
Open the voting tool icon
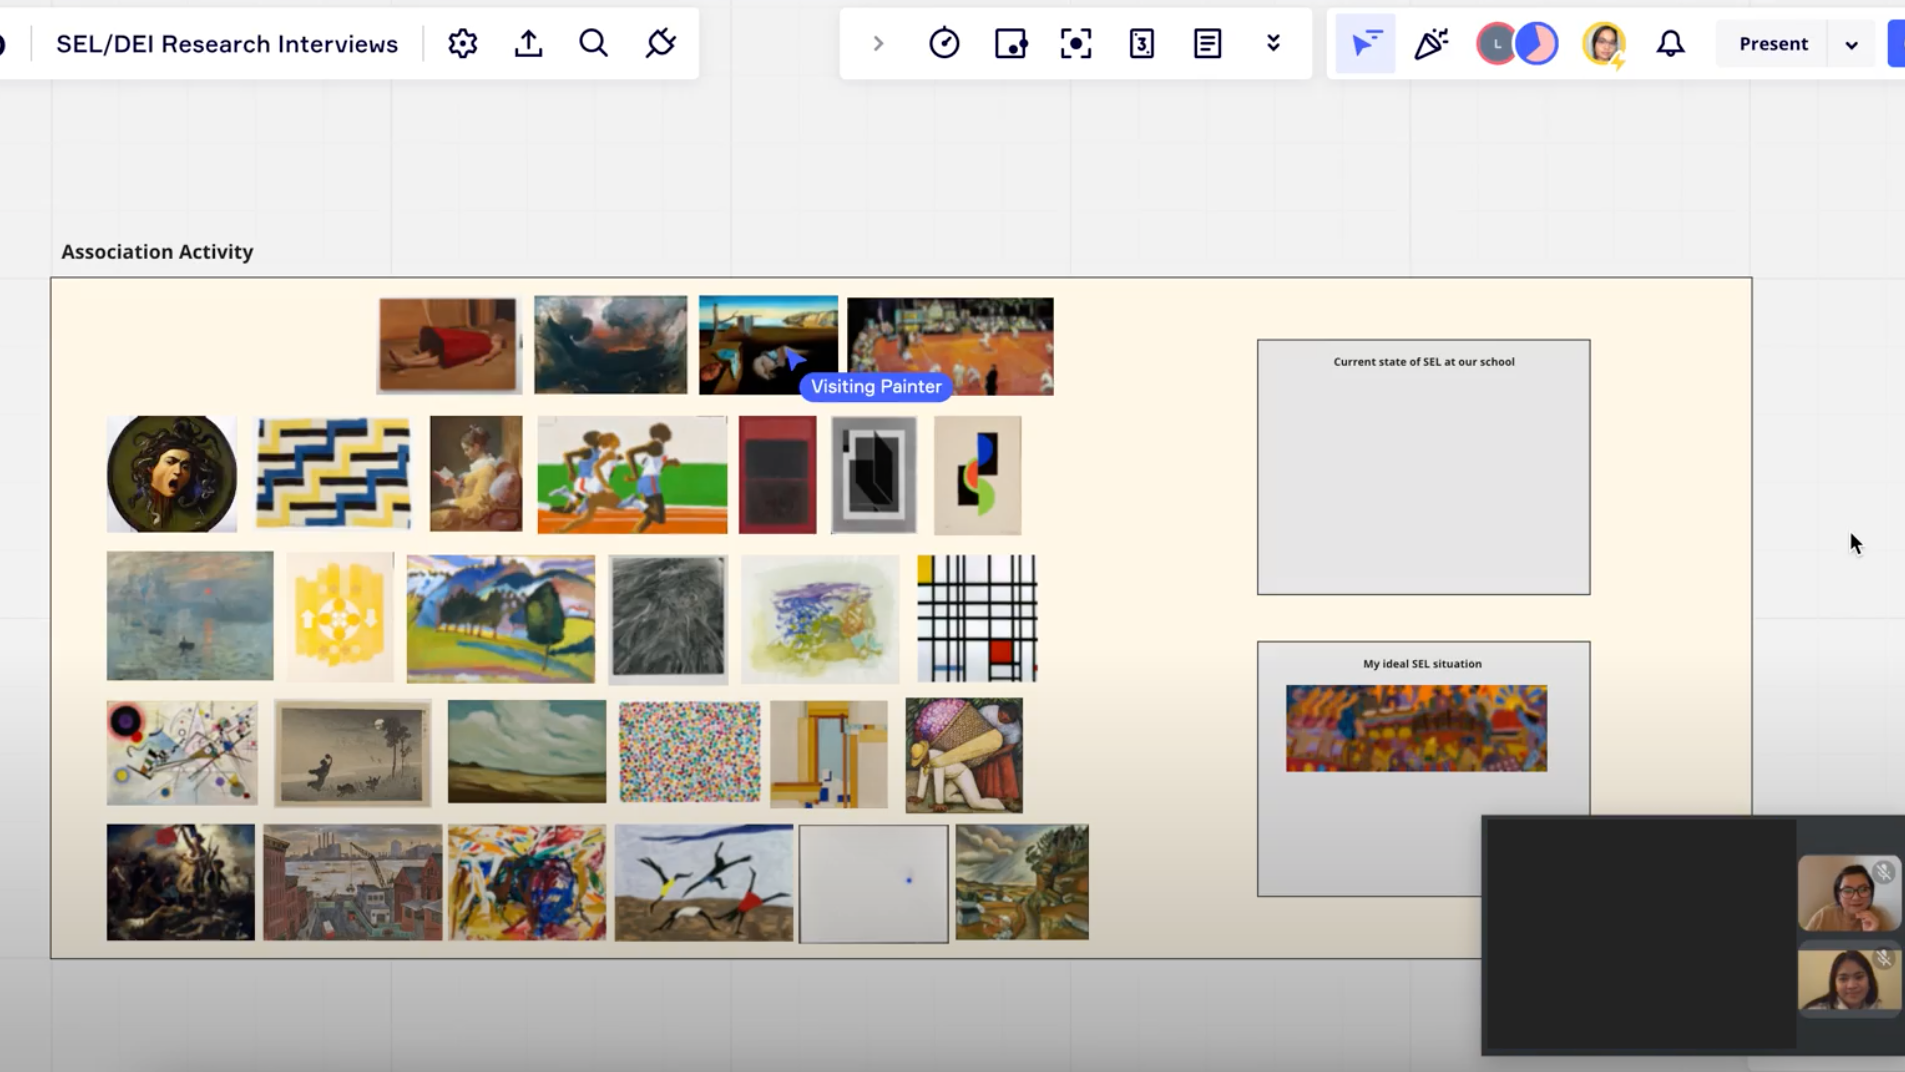(1010, 44)
